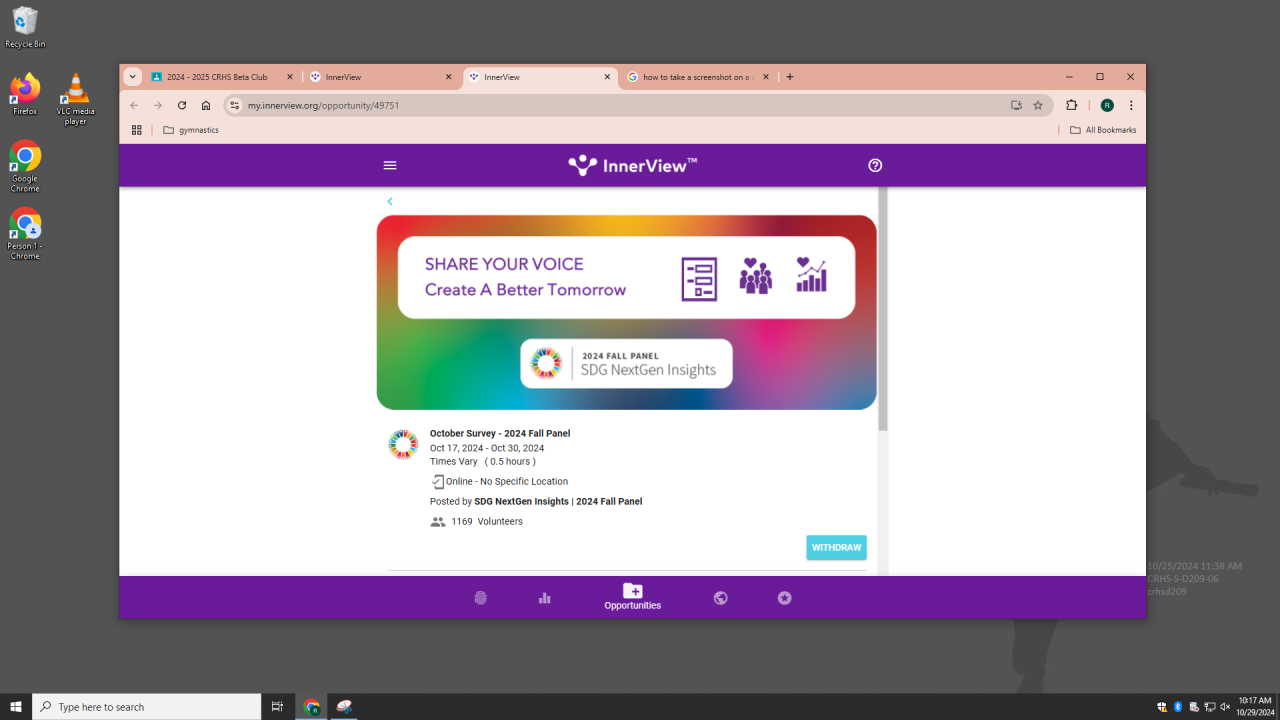The image size is (1280, 720).
Task: Go back using the blue chevron arrow
Action: click(390, 202)
